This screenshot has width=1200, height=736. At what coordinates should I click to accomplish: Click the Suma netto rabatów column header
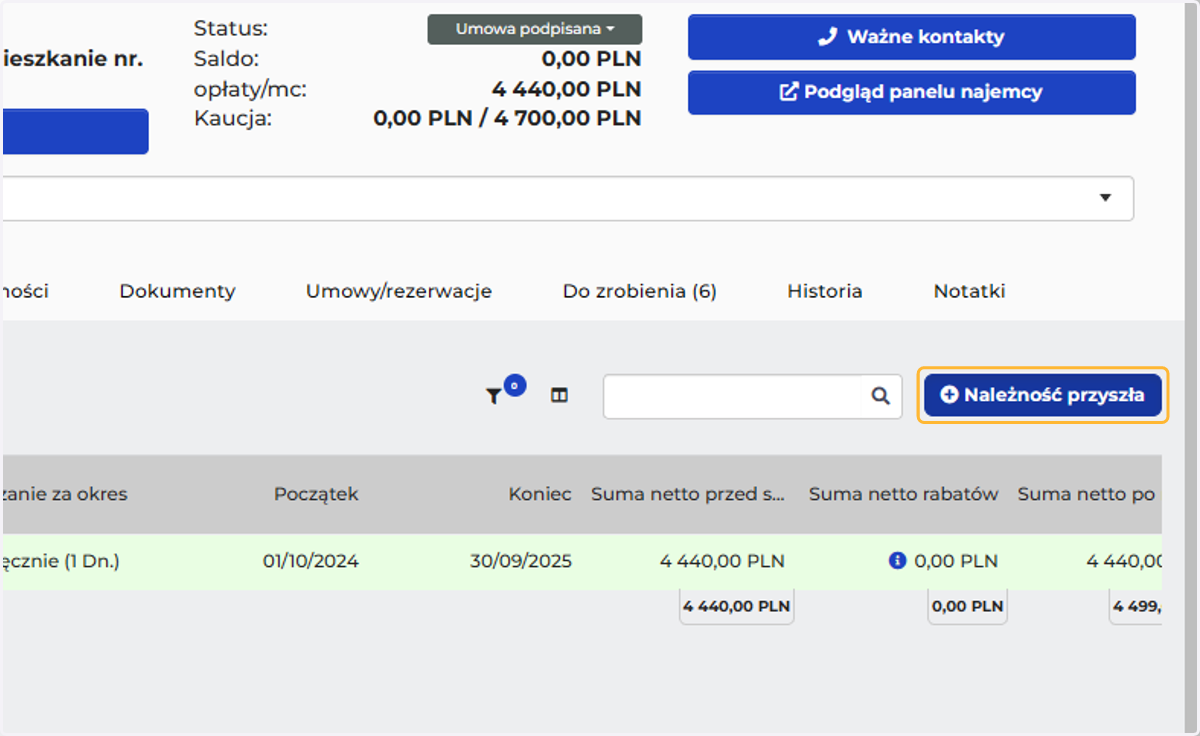903,494
